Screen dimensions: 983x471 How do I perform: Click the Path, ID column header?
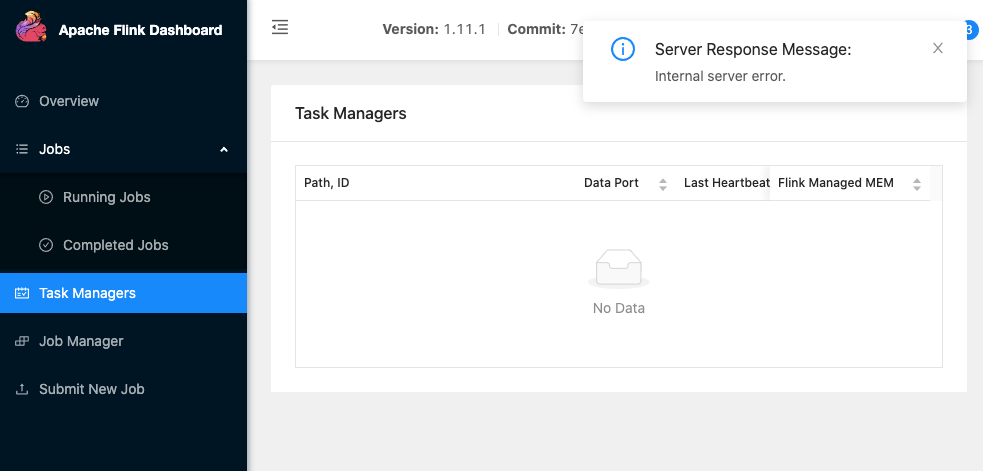click(327, 183)
